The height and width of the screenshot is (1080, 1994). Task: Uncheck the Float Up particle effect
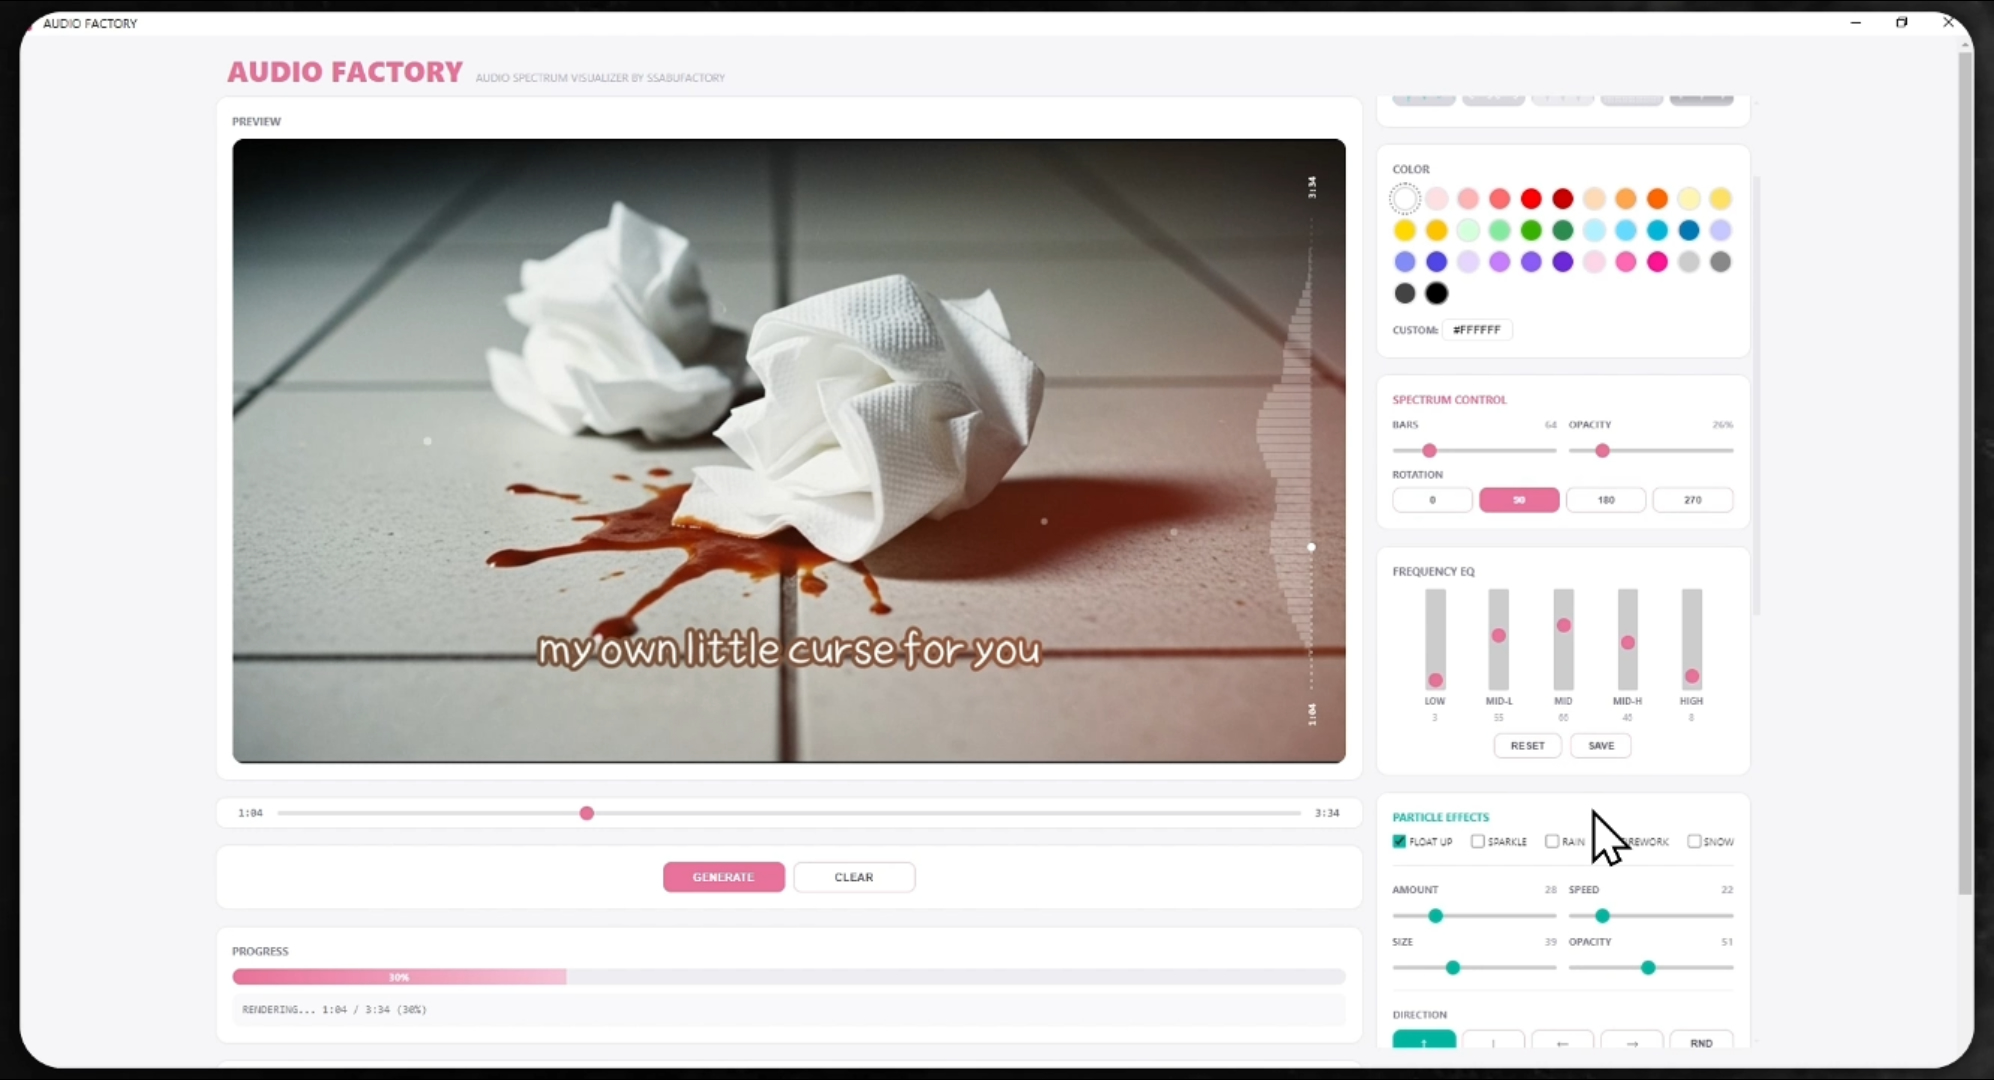(x=1400, y=841)
